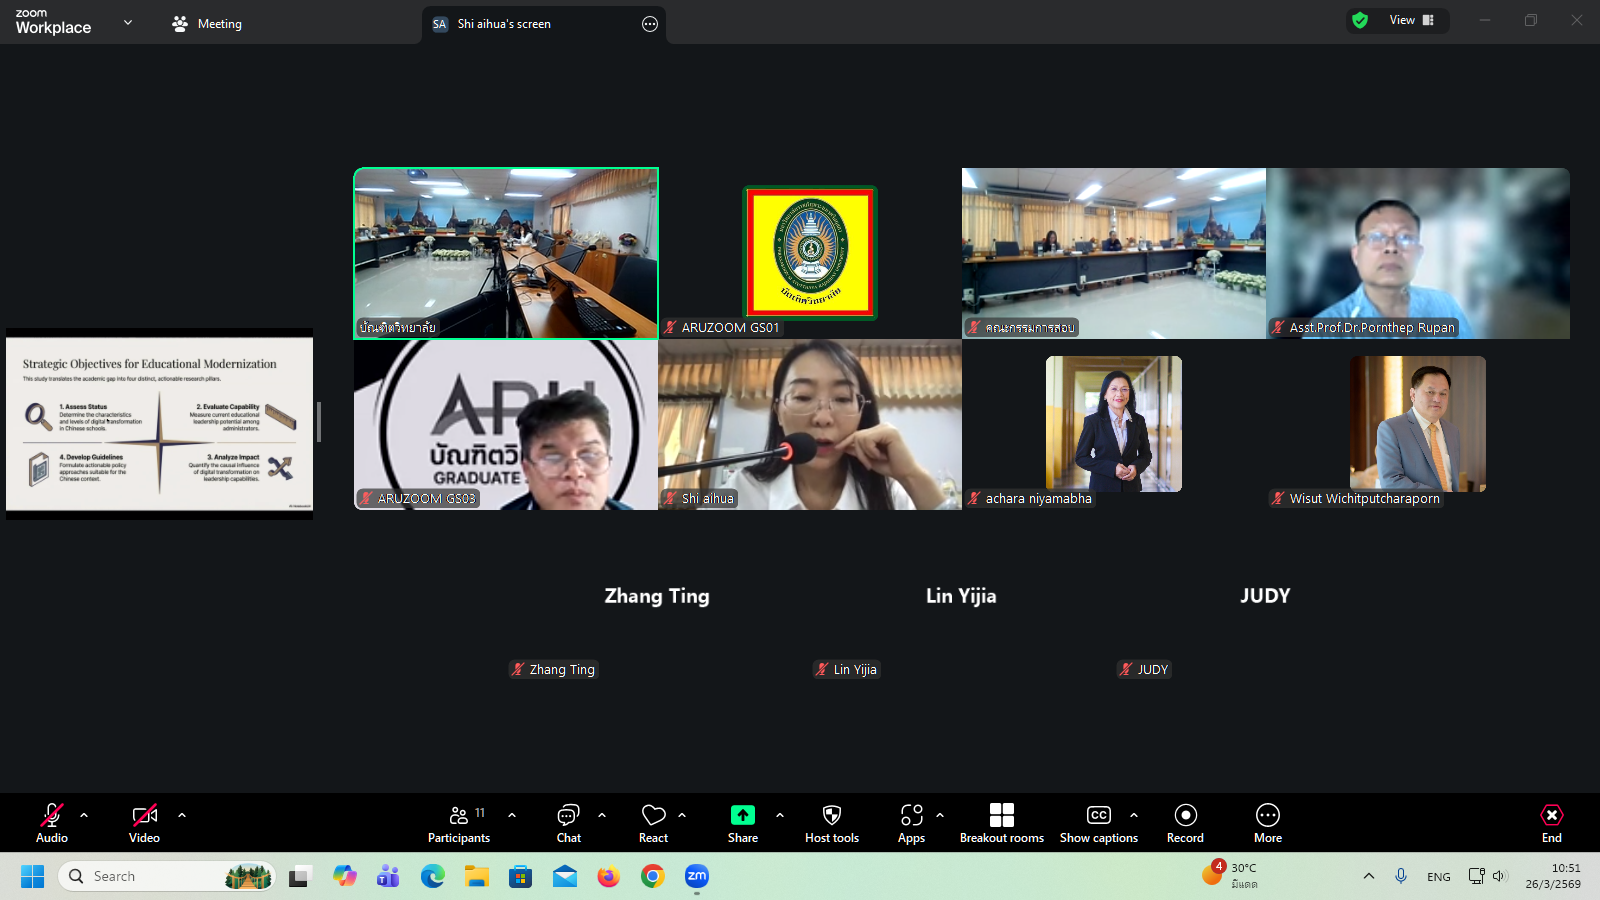The height and width of the screenshot is (900, 1600).
Task: Expand video options arrow beside Video
Action: click(182, 815)
